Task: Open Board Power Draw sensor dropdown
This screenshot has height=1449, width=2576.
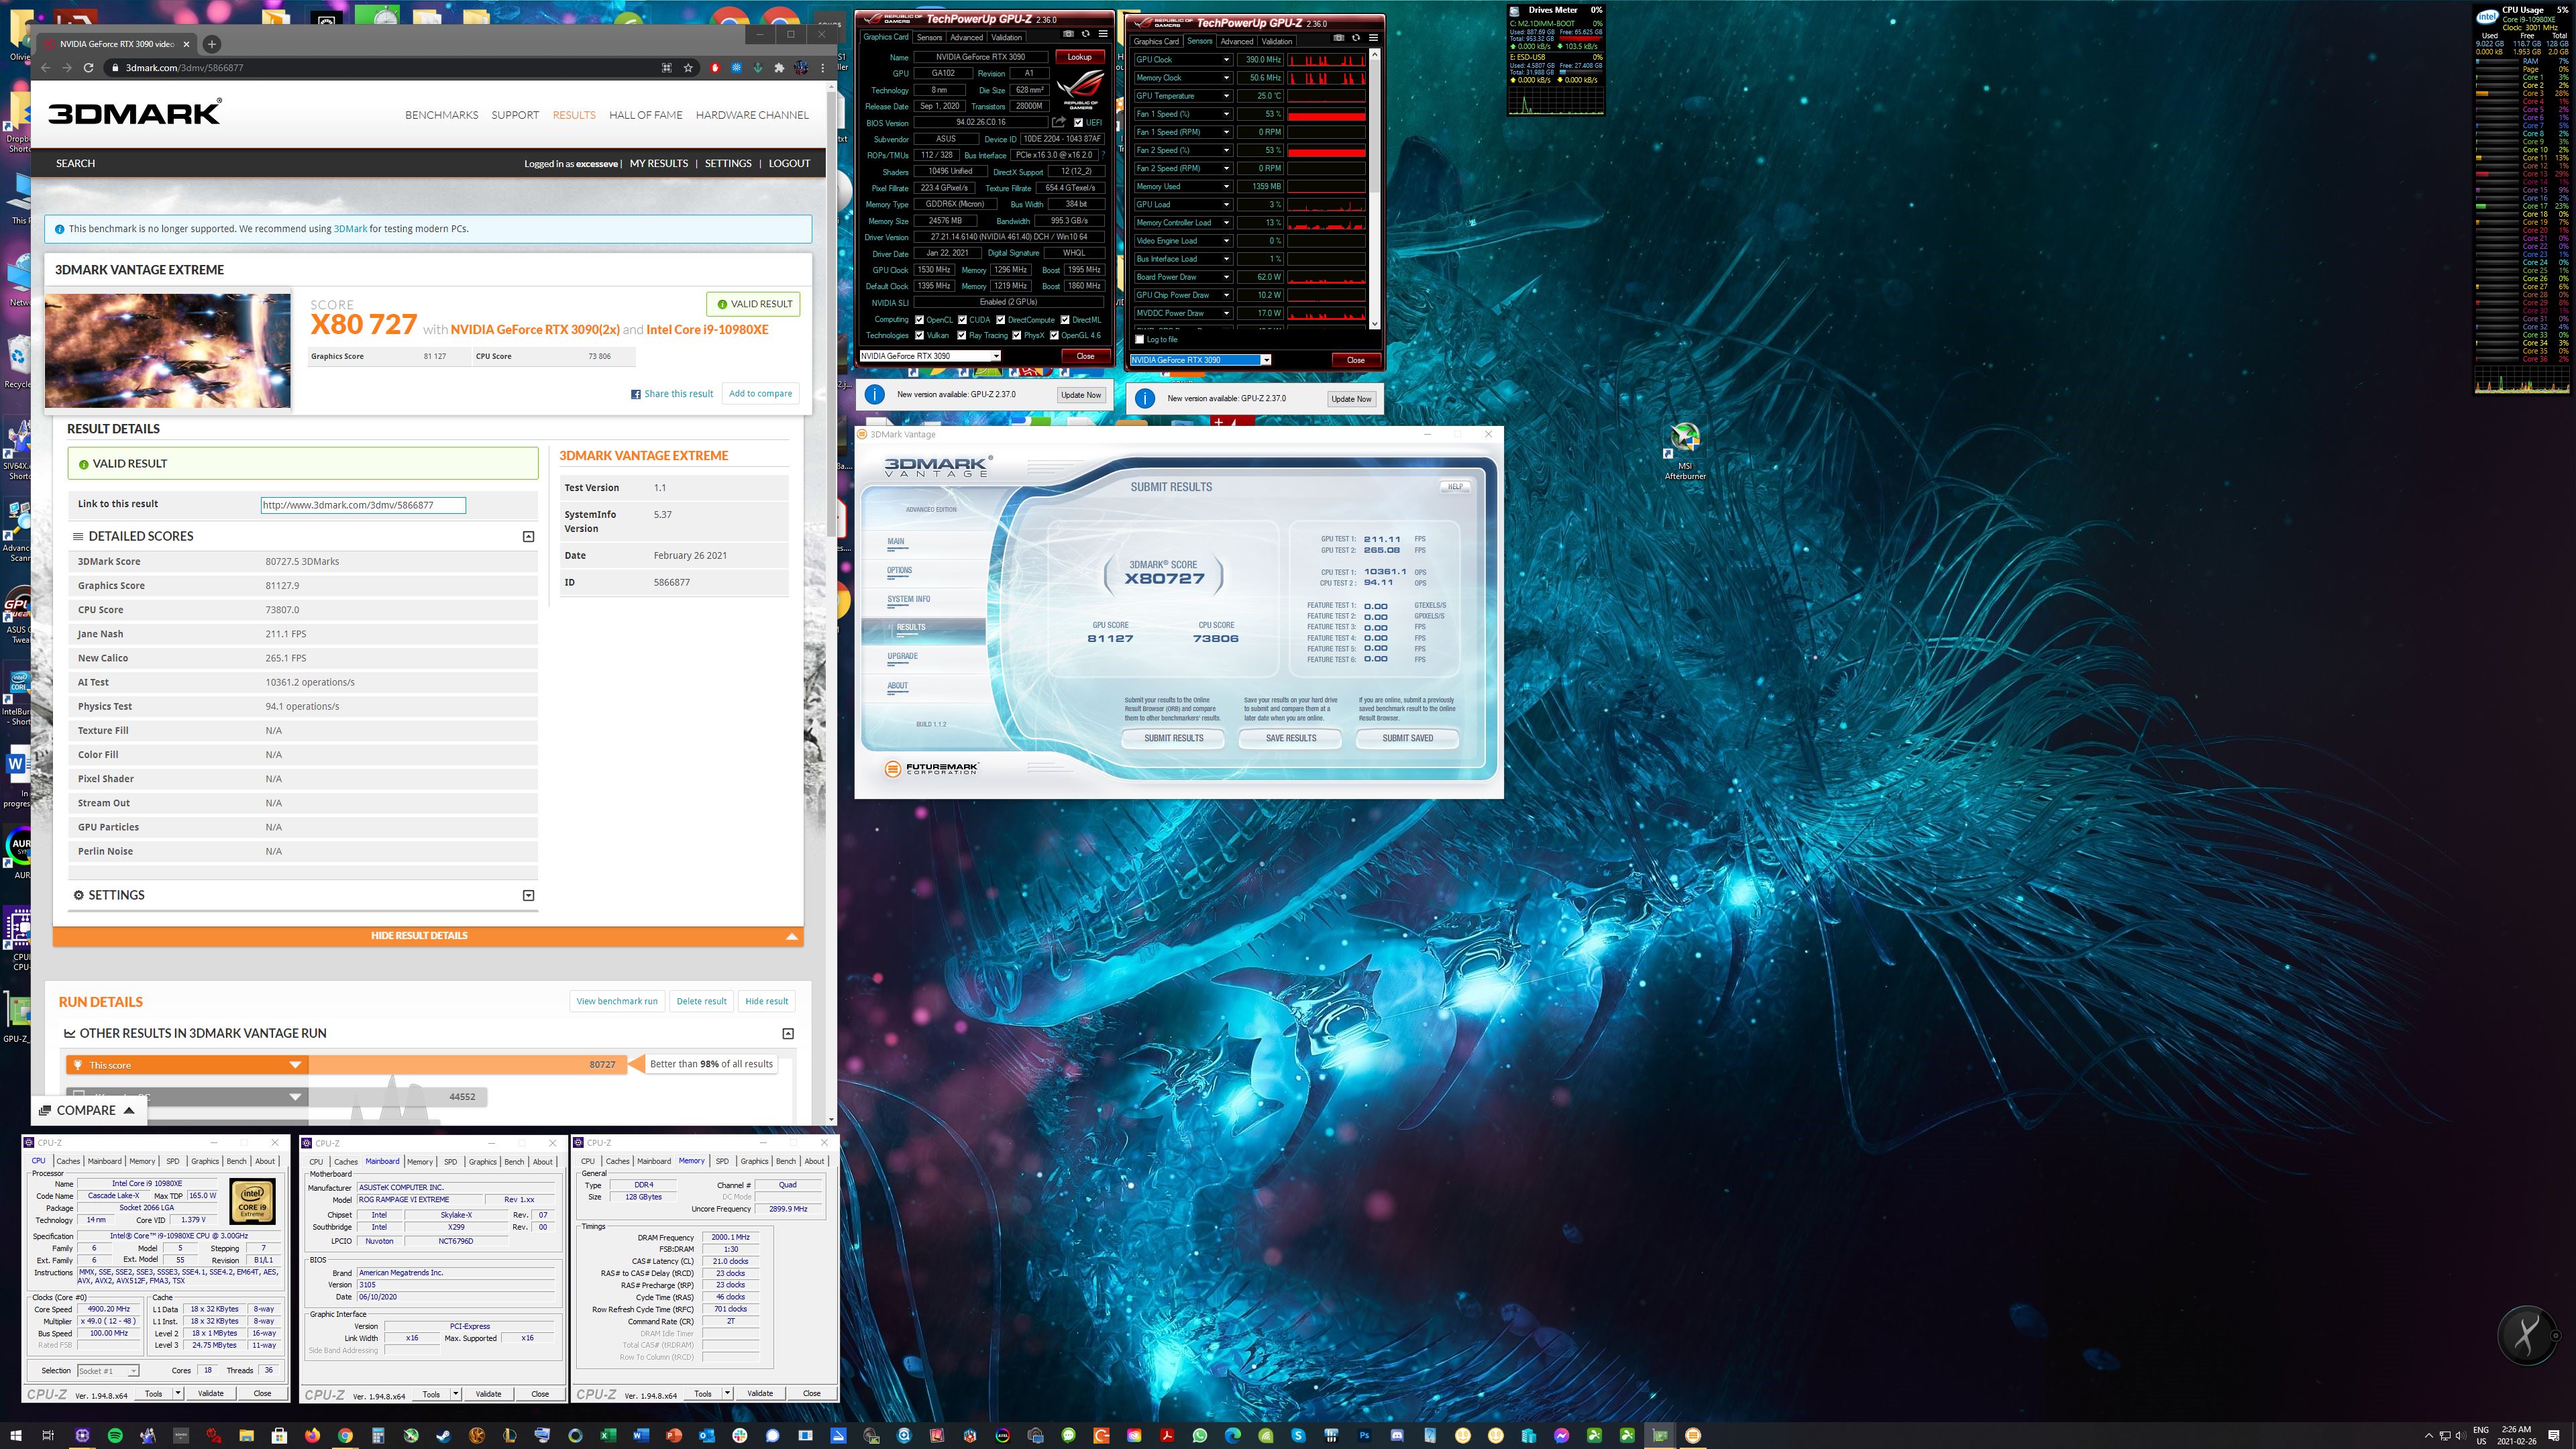Action: click(x=1226, y=277)
